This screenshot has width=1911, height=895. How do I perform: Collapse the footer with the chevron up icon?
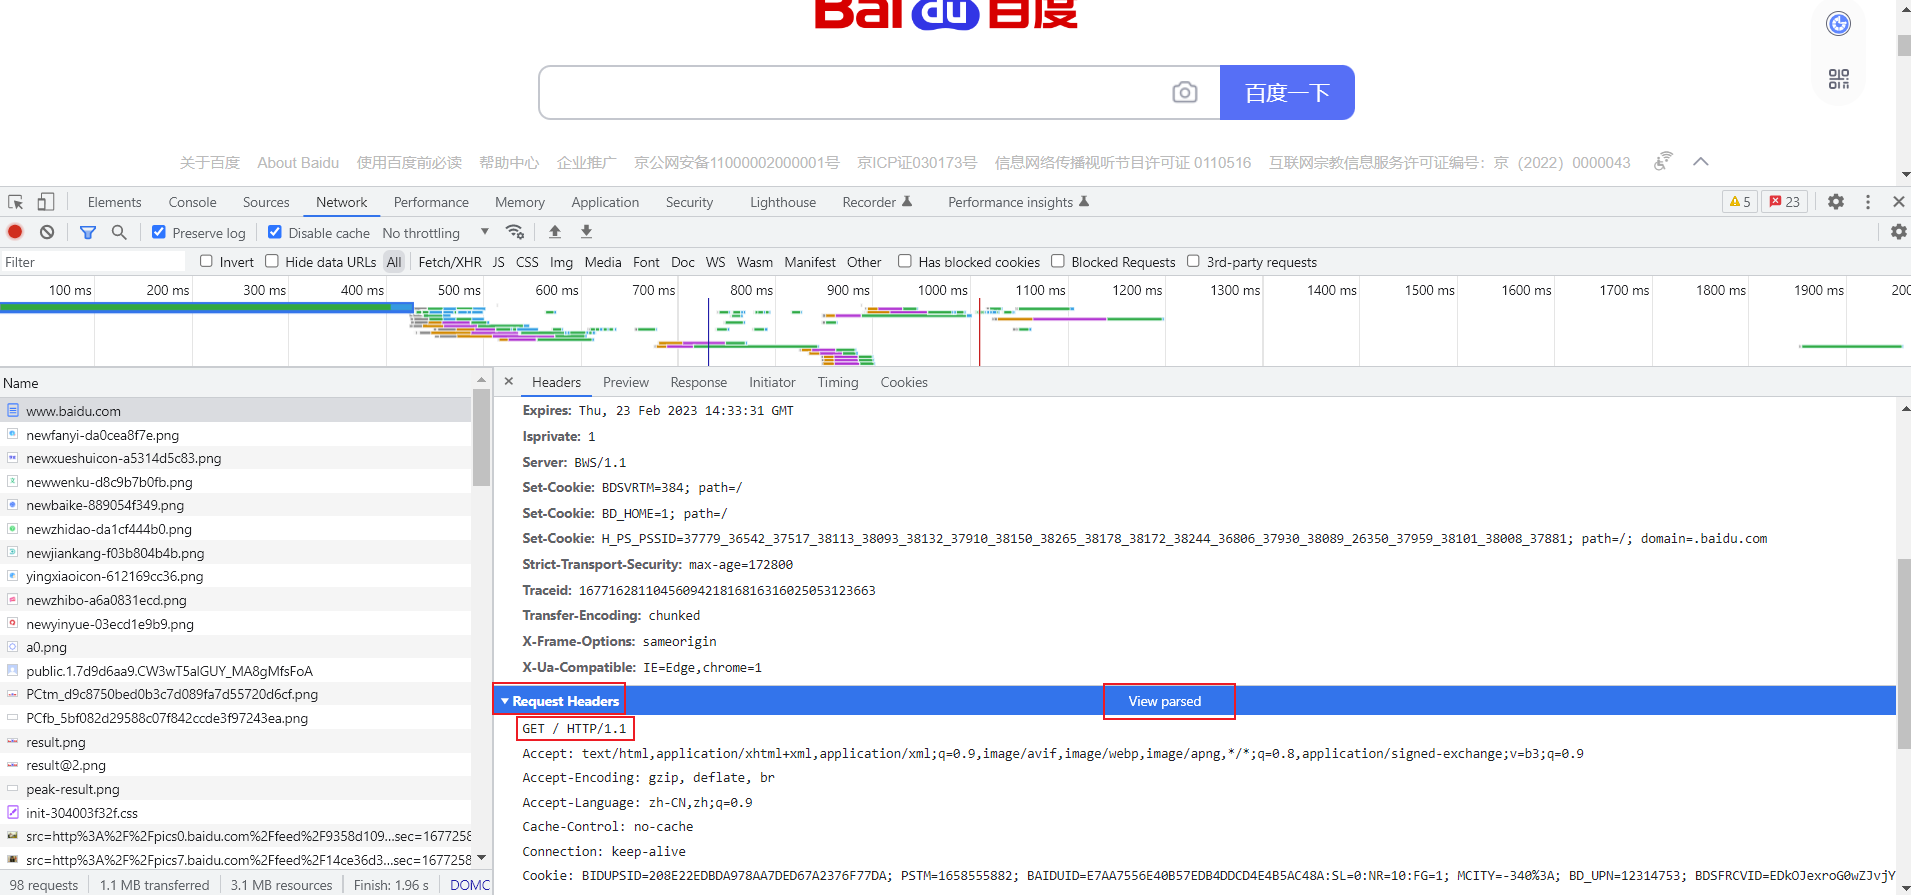(x=1701, y=162)
